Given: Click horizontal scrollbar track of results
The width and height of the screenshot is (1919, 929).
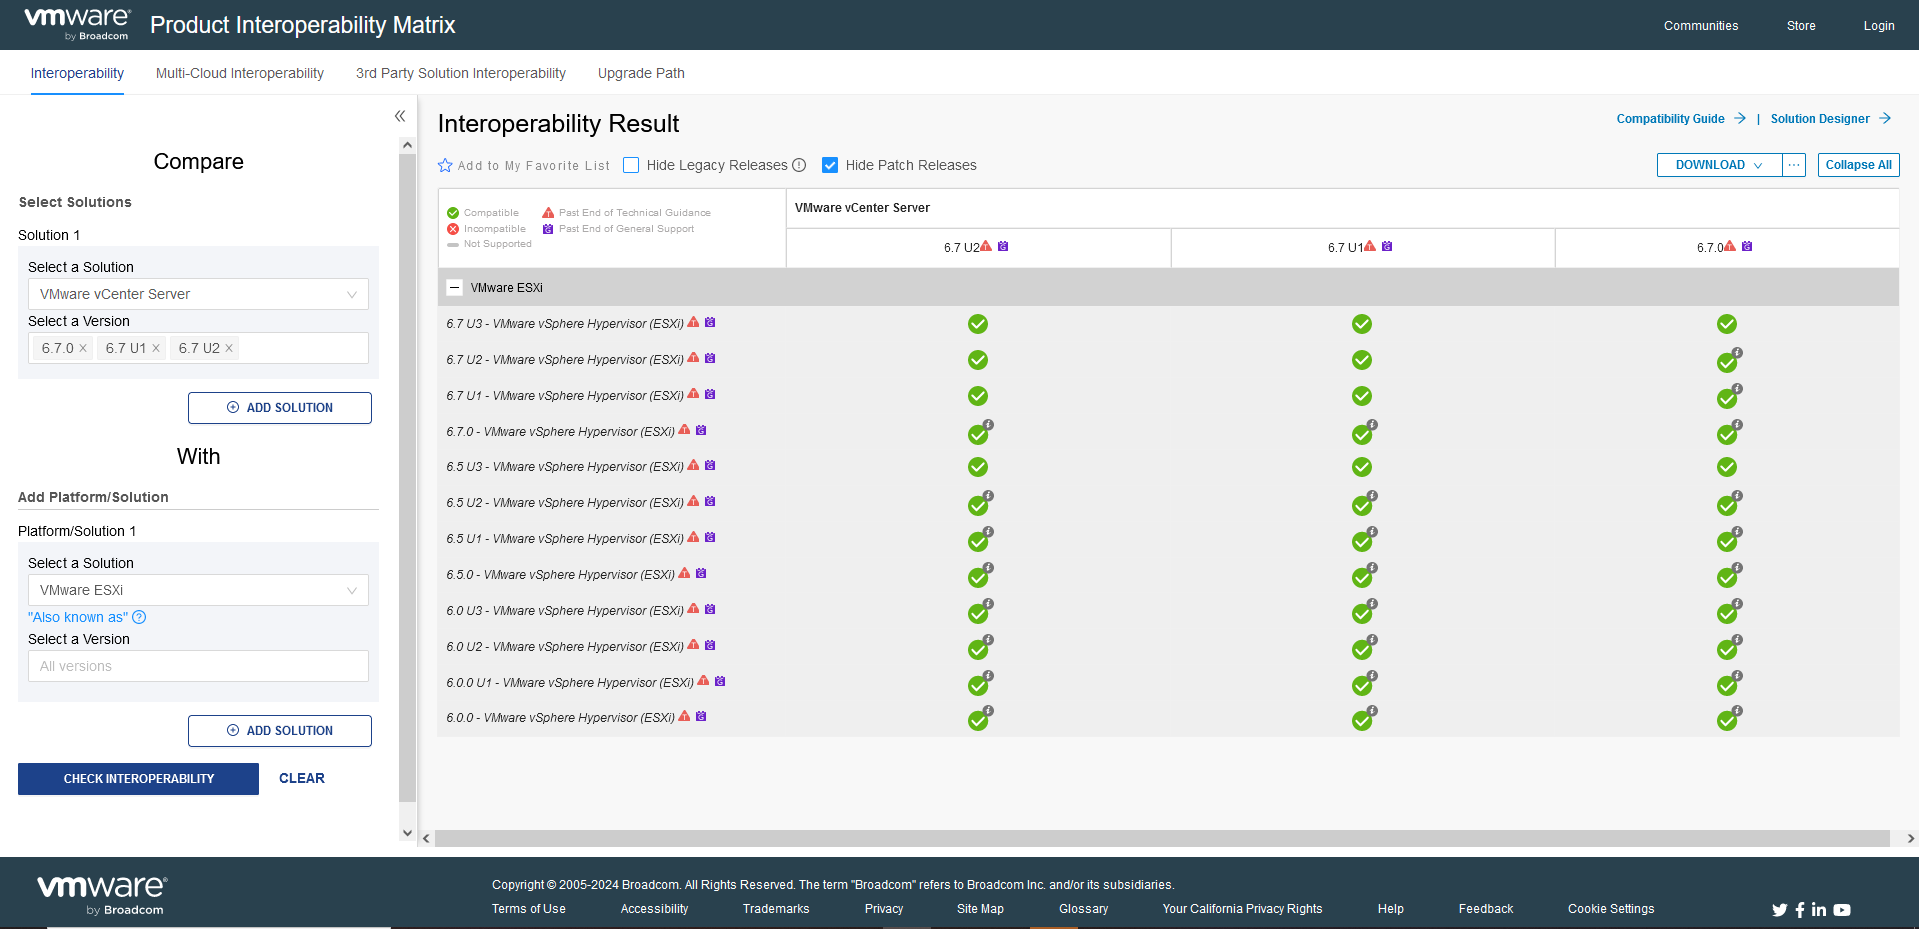Looking at the screenshot, I should (1162, 838).
